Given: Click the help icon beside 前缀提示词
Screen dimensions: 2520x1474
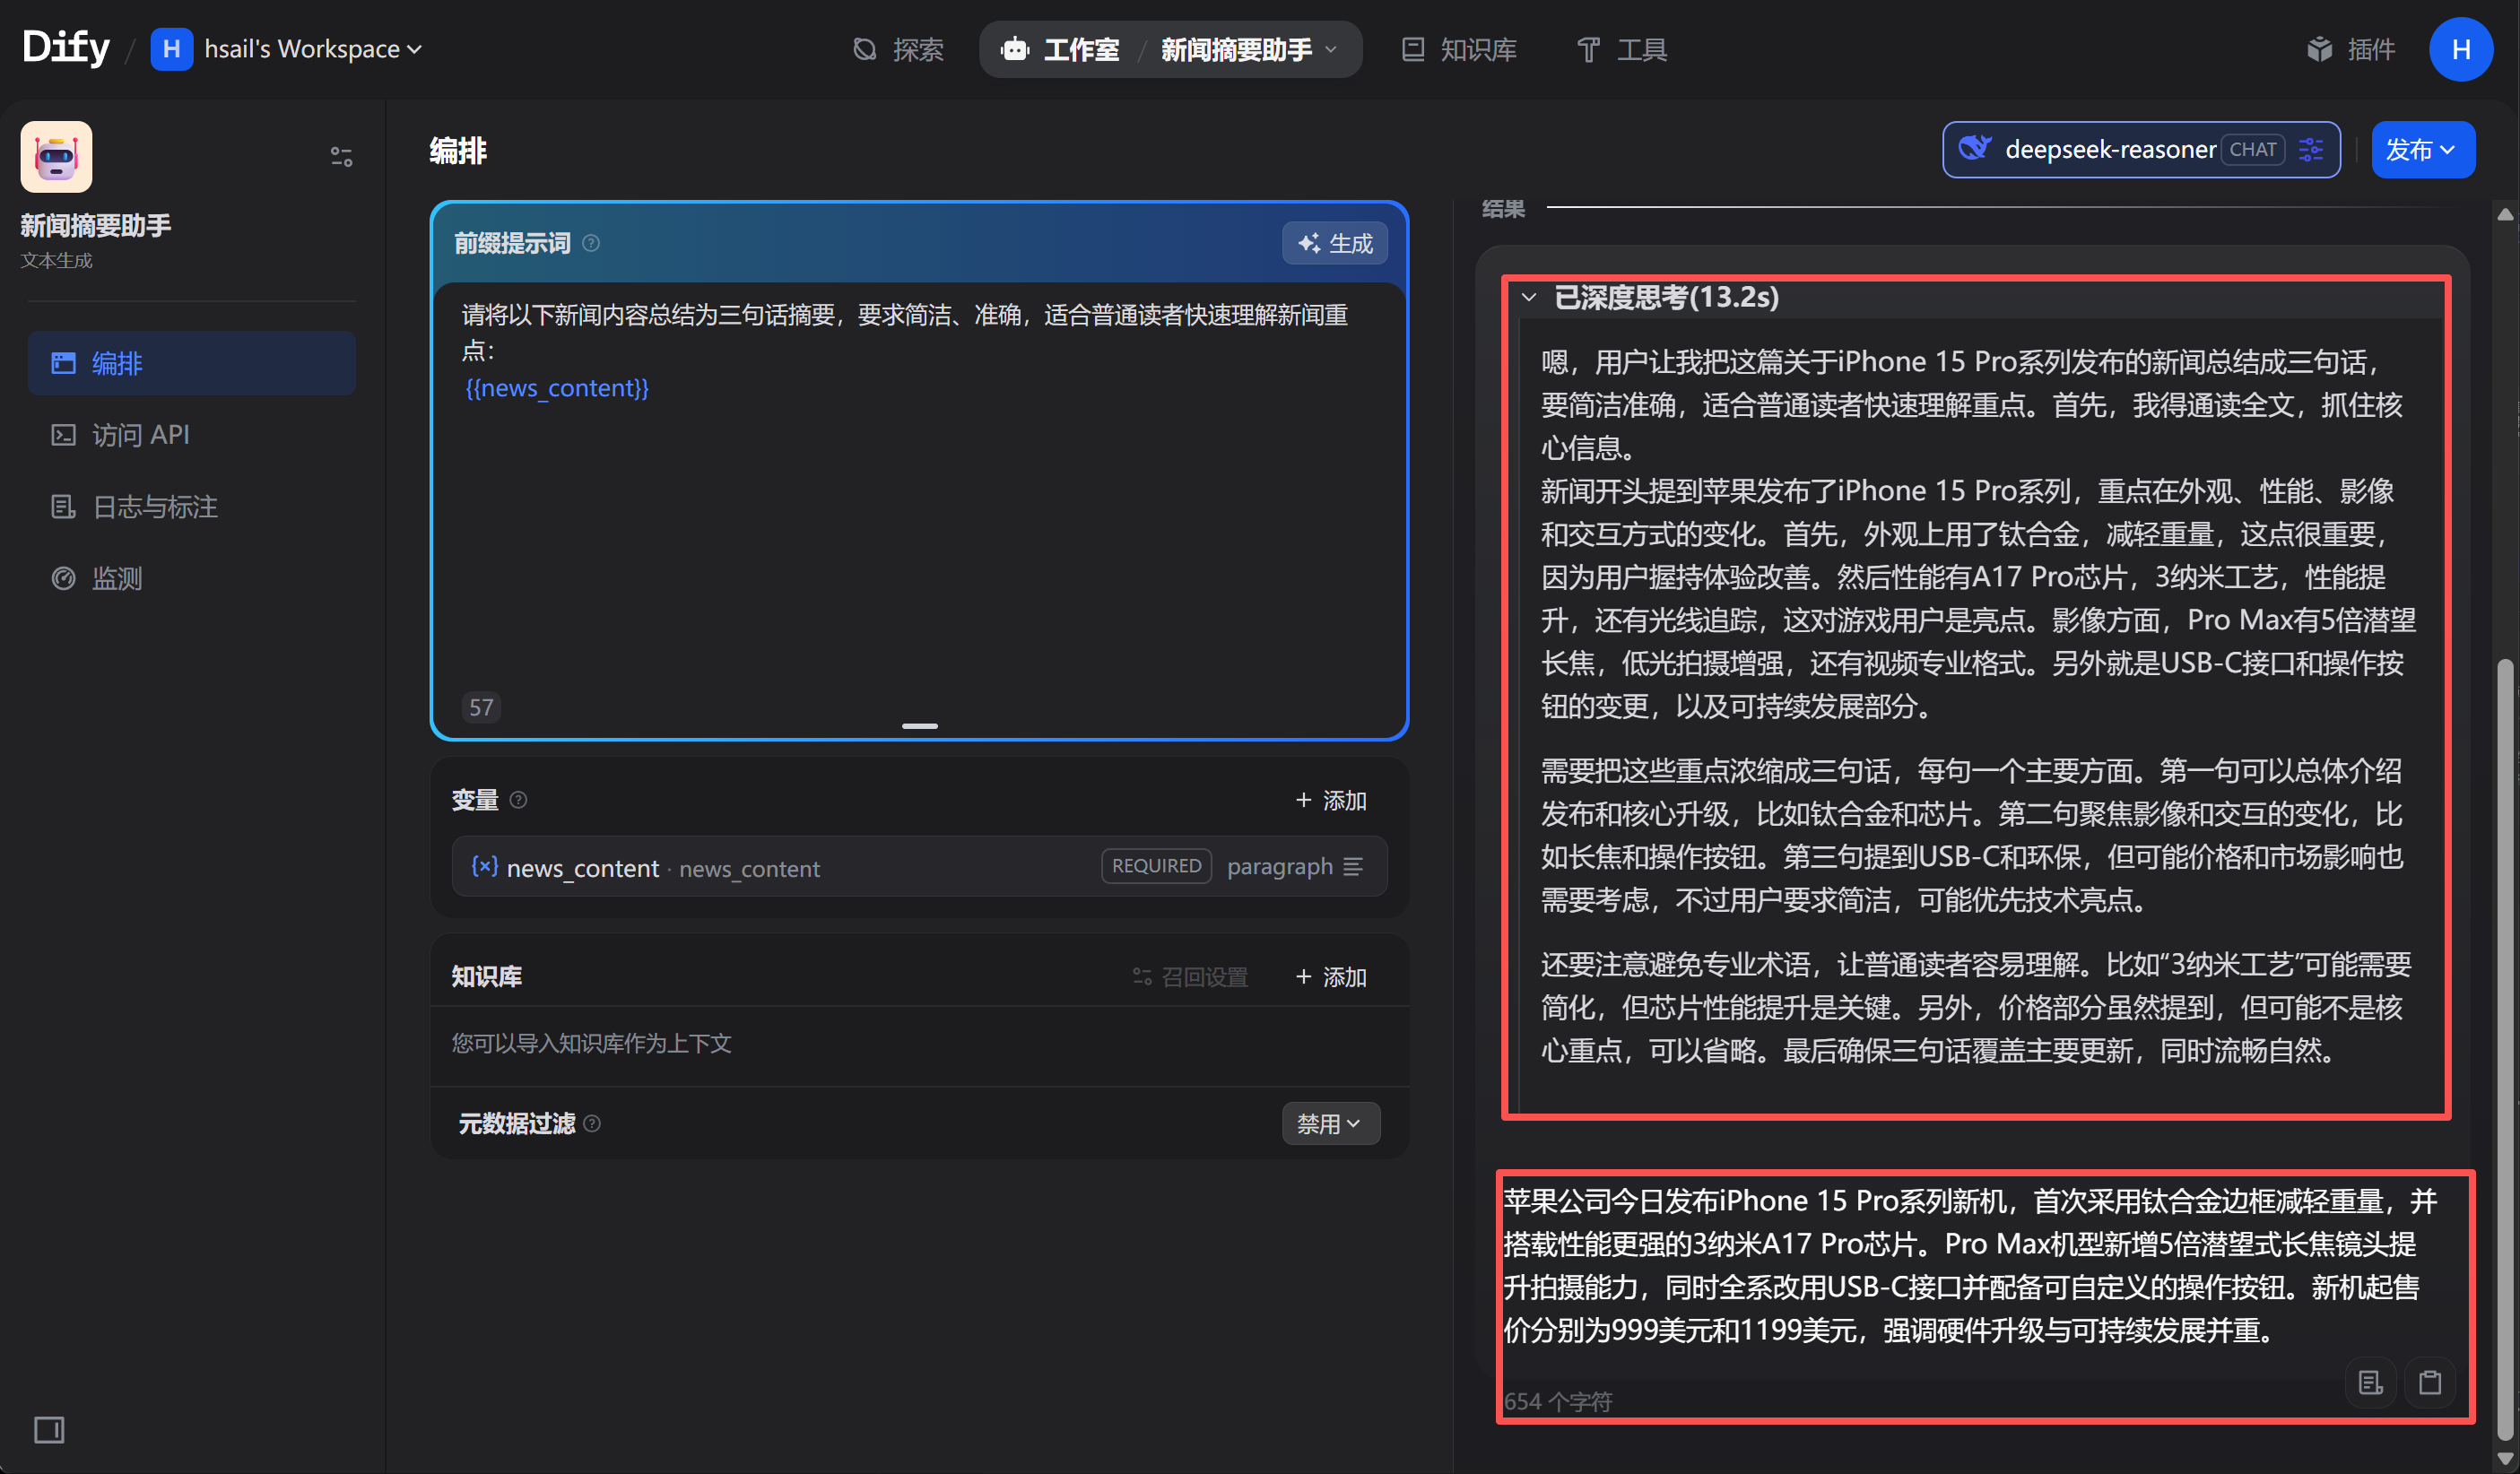Looking at the screenshot, I should (x=591, y=243).
